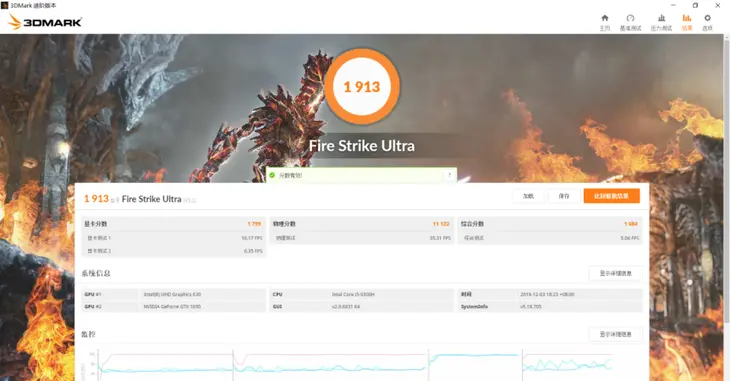Click the vertical scrollbar on right edge
The height and width of the screenshot is (381, 730).
[x=726, y=181]
